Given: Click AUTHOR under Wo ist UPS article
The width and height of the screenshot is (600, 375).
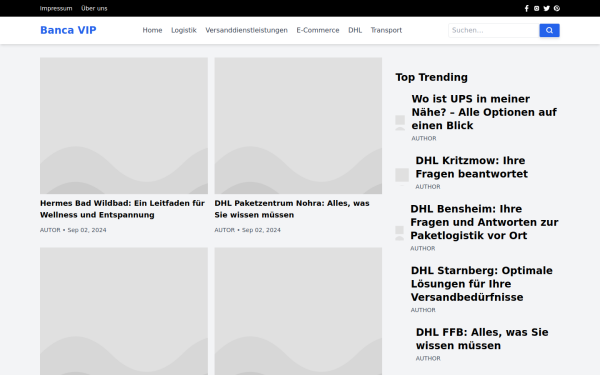Looking at the screenshot, I should pos(424,139).
